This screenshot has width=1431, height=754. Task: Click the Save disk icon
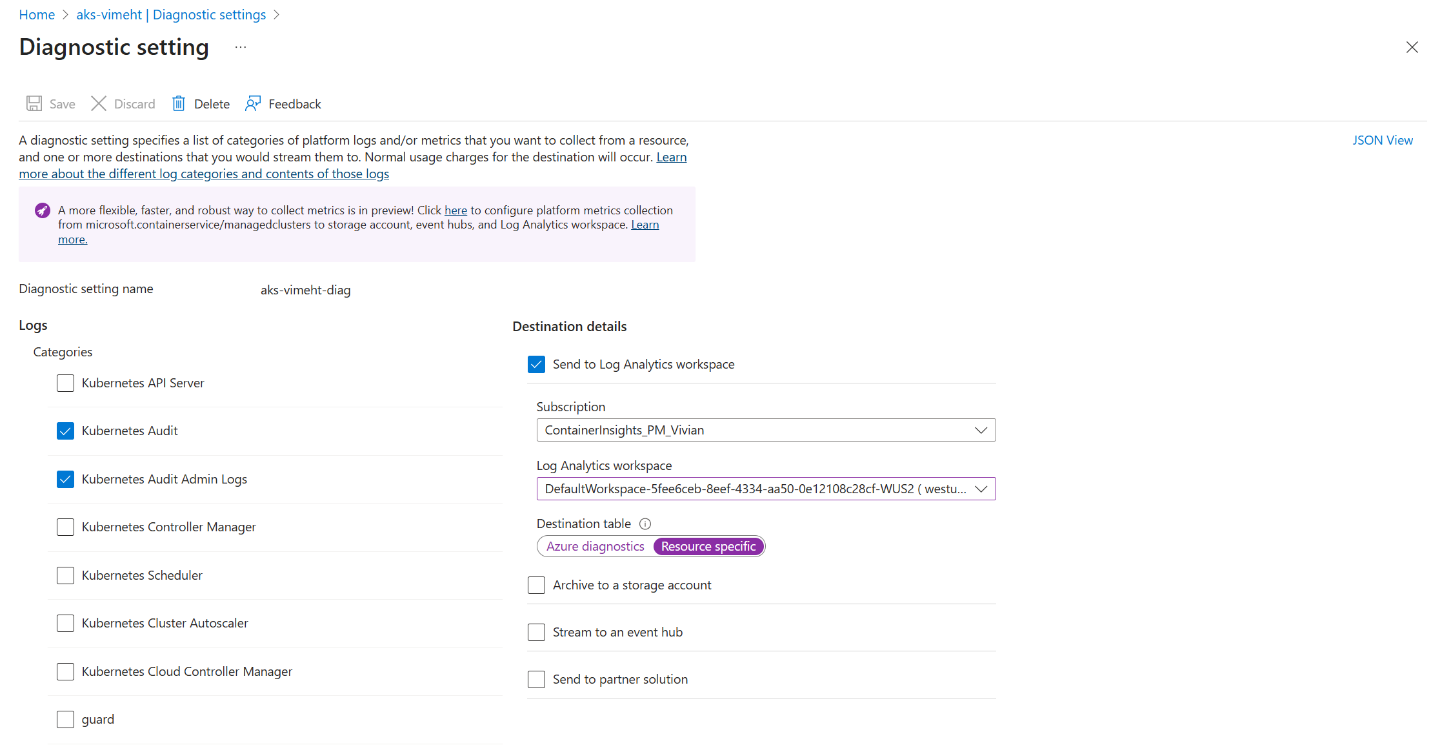pos(34,104)
